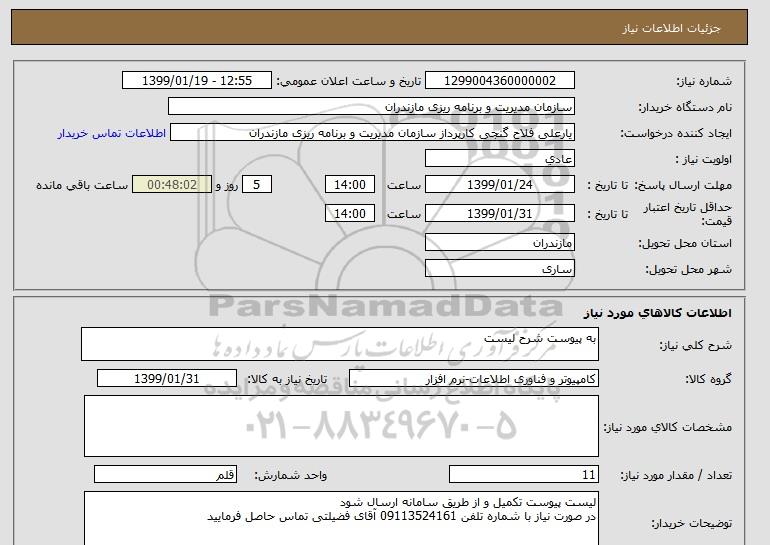Click the label نام دستگاه خریدار

click(685, 108)
